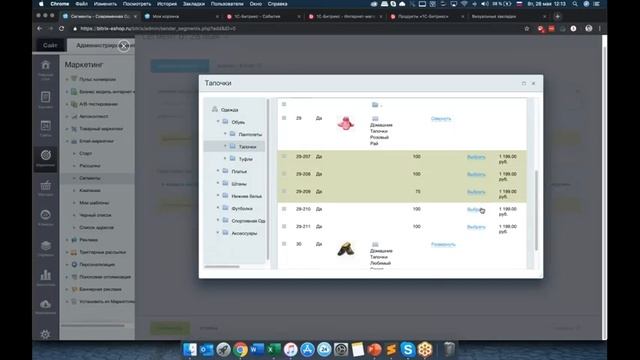640x360 pixels.
Task: Tick the checkbox for offer 29-209
Action: tap(284, 191)
